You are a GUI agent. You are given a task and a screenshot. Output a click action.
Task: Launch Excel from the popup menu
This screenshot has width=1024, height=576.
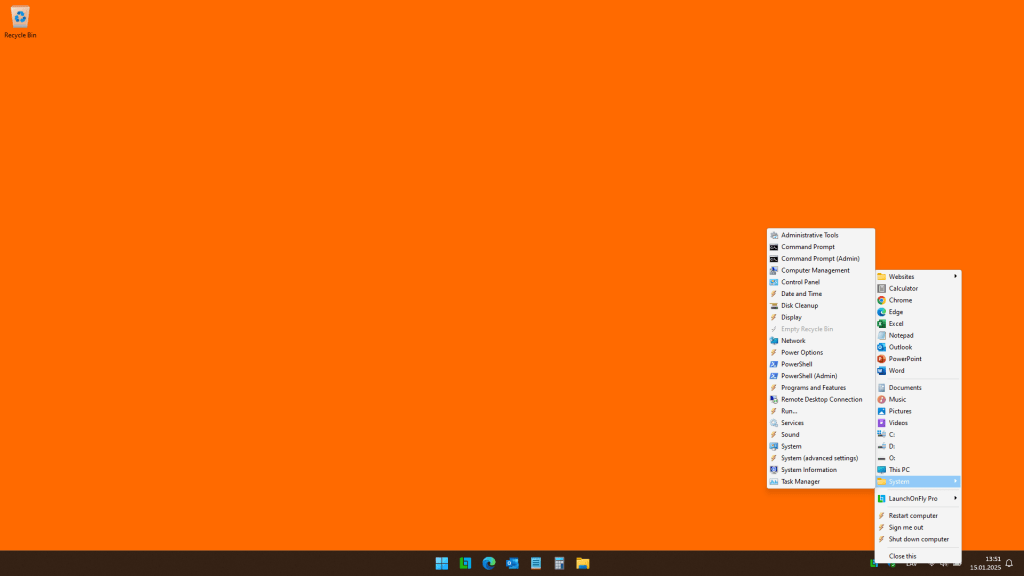coord(896,324)
